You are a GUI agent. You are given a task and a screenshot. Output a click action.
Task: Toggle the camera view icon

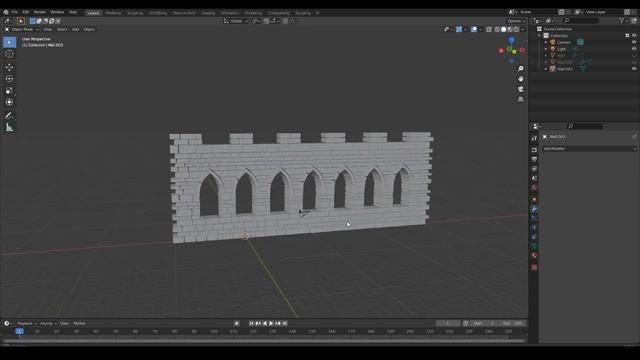520,89
